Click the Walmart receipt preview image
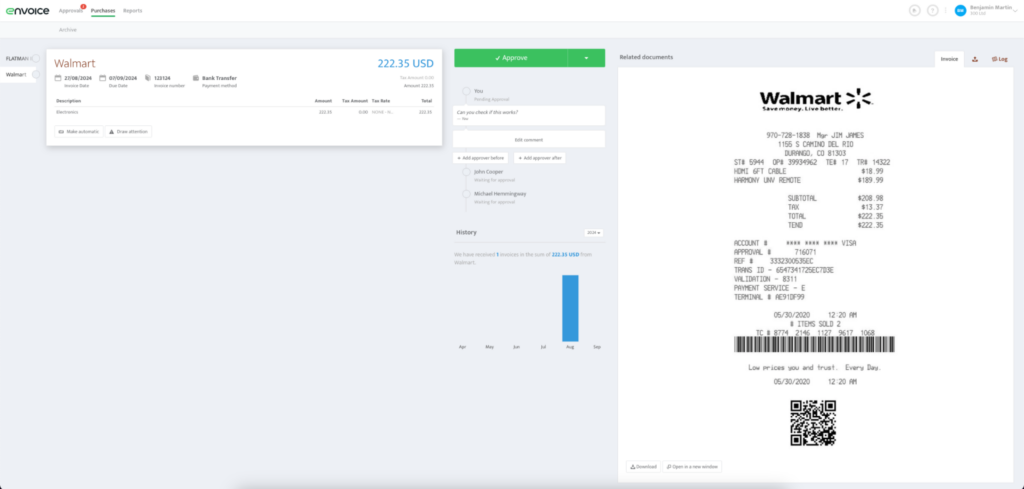This screenshot has width=1024, height=489. click(x=813, y=268)
